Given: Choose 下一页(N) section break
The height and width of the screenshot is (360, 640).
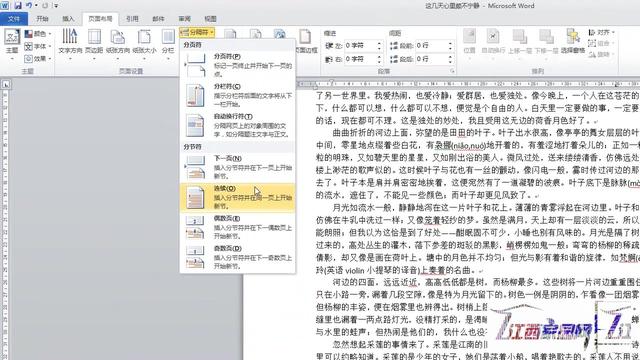Looking at the screenshot, I should point(238,167).
